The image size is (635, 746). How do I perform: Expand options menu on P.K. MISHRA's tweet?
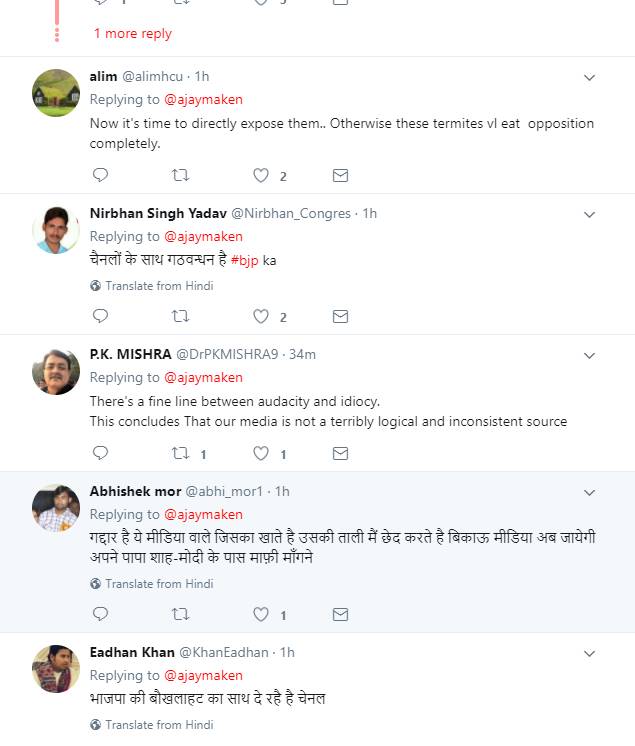(x=589, y=355)
